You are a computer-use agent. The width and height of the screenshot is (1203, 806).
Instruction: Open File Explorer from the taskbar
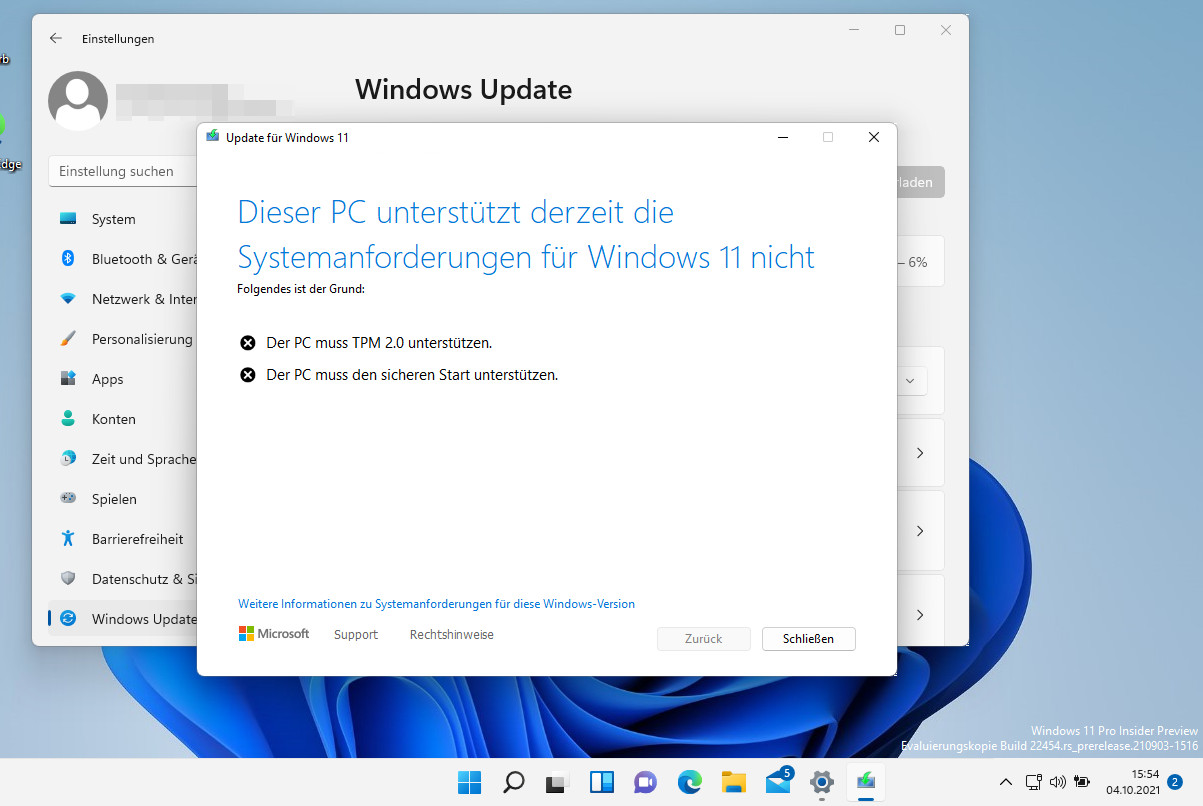733,782
